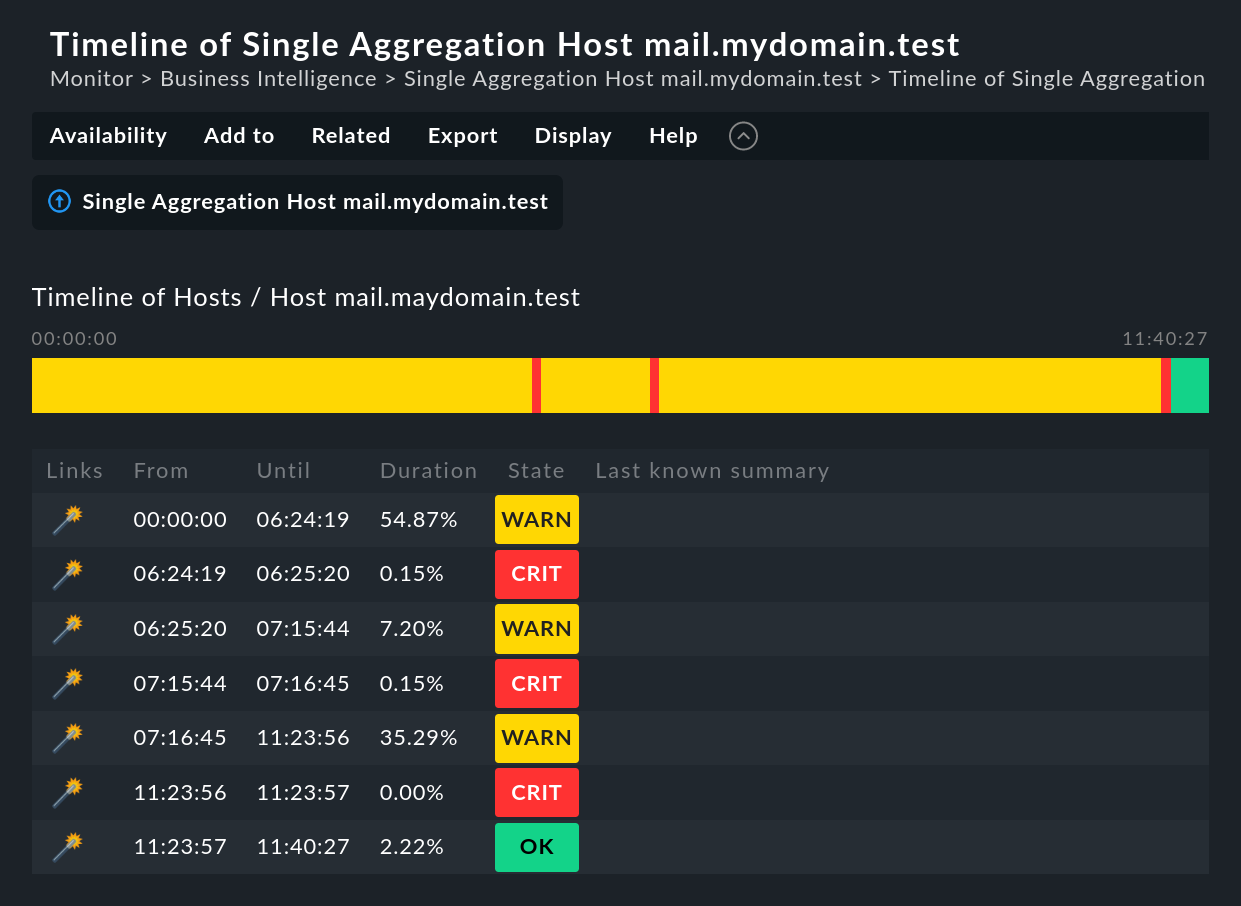Viewport: 1241px width, 906px height.
Task: Click the first red CRIT stripe in the timeline bar
Action: [537, 385]
